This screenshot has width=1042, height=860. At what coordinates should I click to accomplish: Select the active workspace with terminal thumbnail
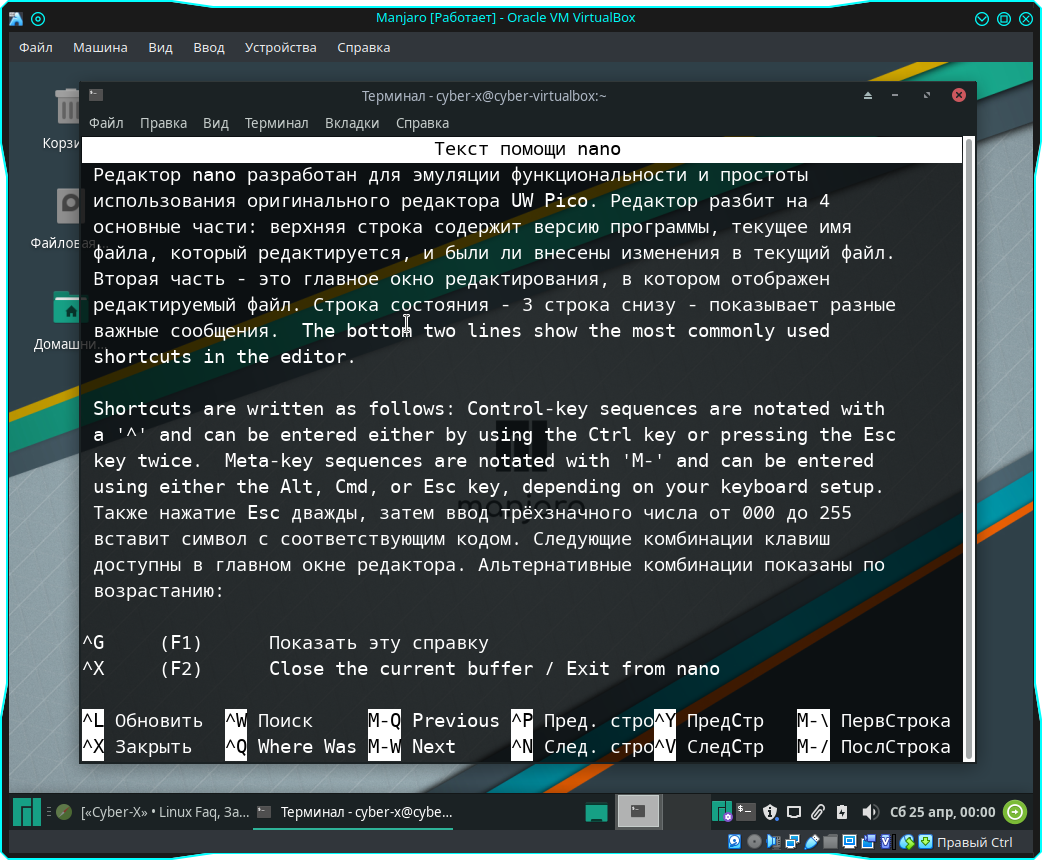pyautogui.click(x=638, y=811)
